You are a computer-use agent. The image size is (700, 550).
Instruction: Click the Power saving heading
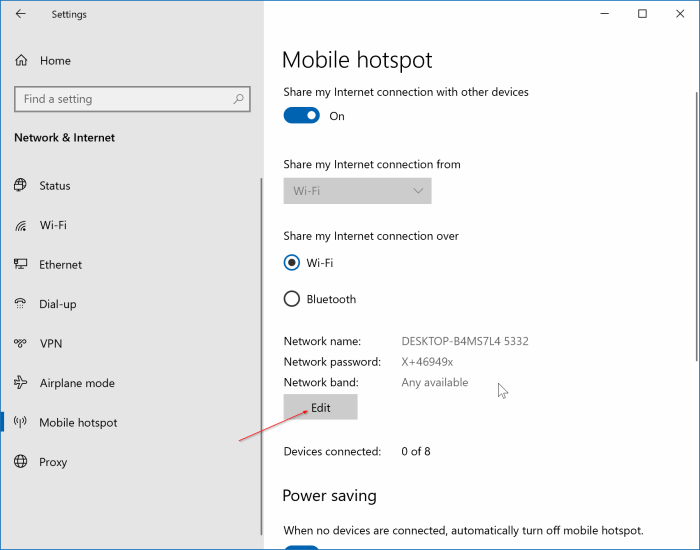329,496
